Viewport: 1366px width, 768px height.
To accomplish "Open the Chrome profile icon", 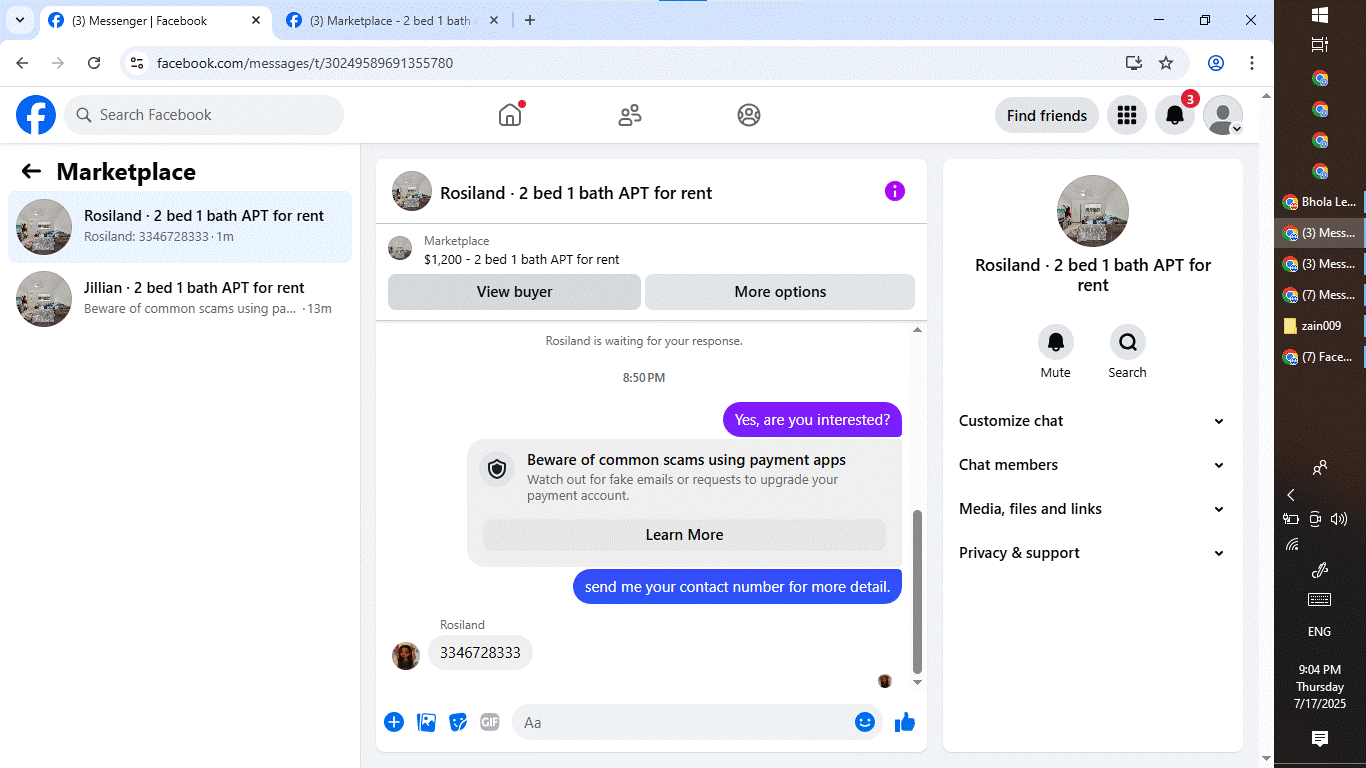I will pyautogui.click(x=1216, y=63).
